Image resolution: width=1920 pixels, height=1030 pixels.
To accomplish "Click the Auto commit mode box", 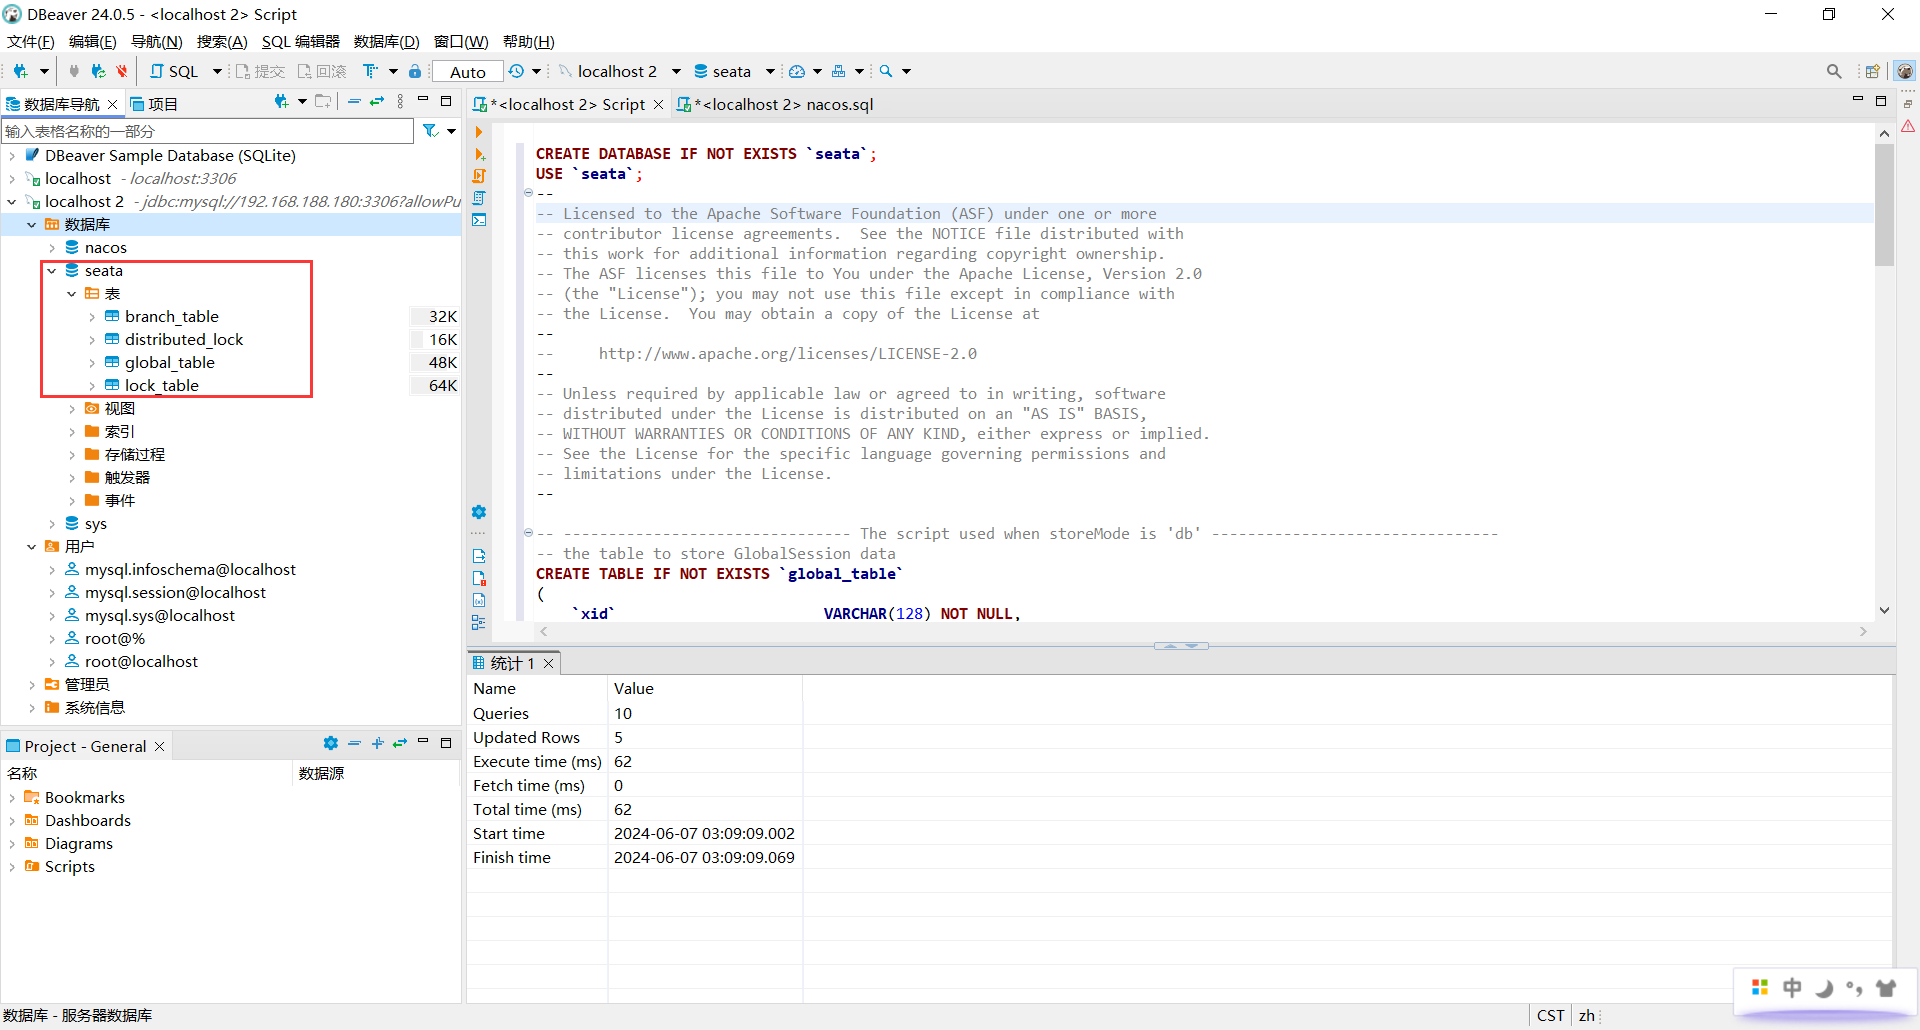I will (x=467, y=71).
